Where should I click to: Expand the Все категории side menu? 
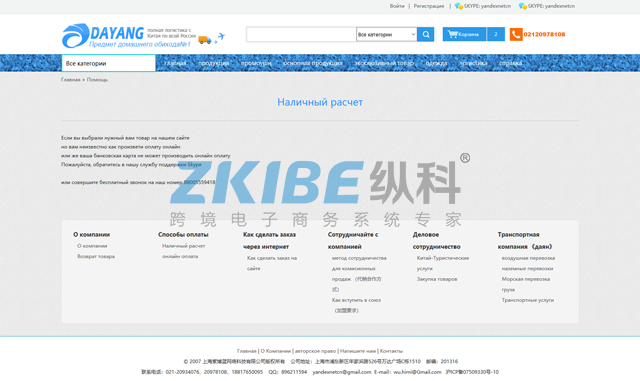(109, 63)
